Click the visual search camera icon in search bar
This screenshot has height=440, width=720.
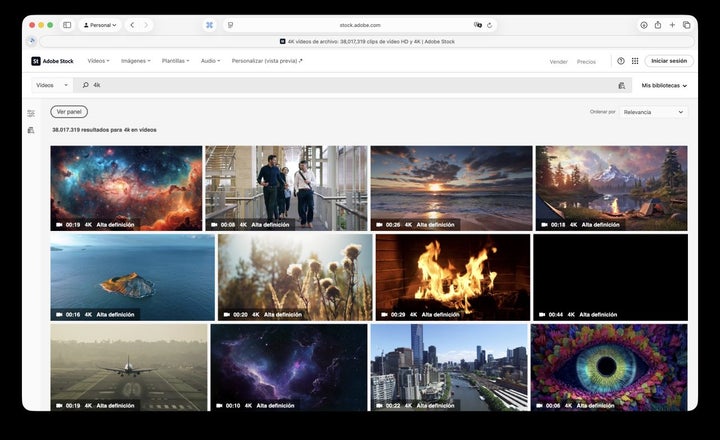coord(621,86)
